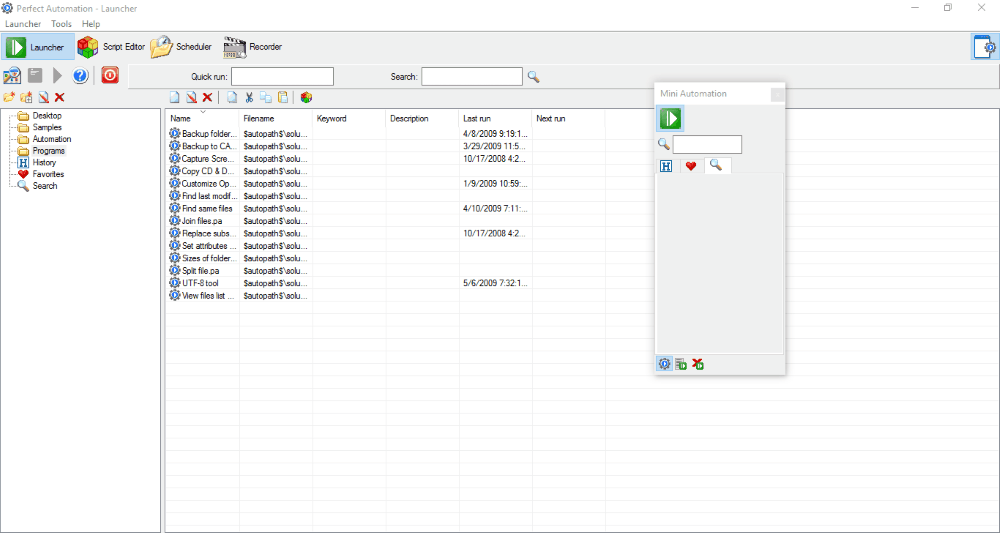1000x533 pixels.
Task: Select the 'Split file.pa' script row
Action: (x=385, y=270)
